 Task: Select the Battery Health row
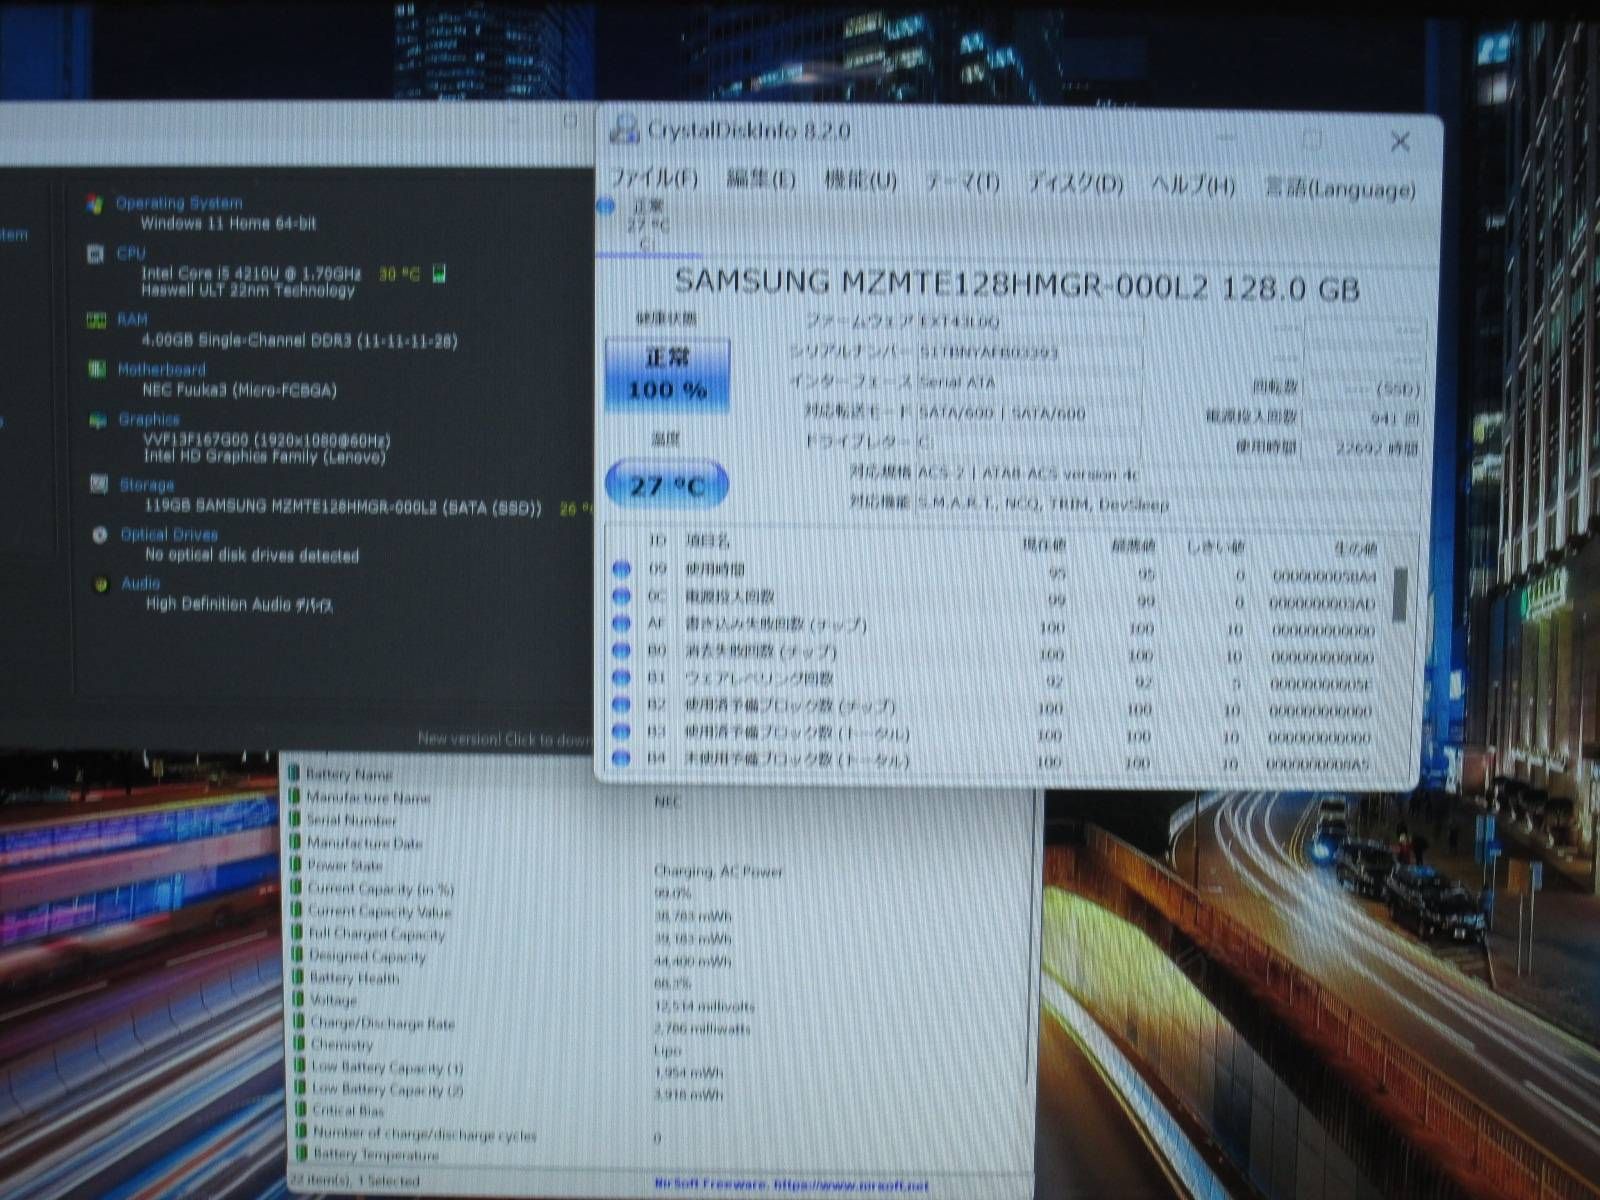(660, 979)
